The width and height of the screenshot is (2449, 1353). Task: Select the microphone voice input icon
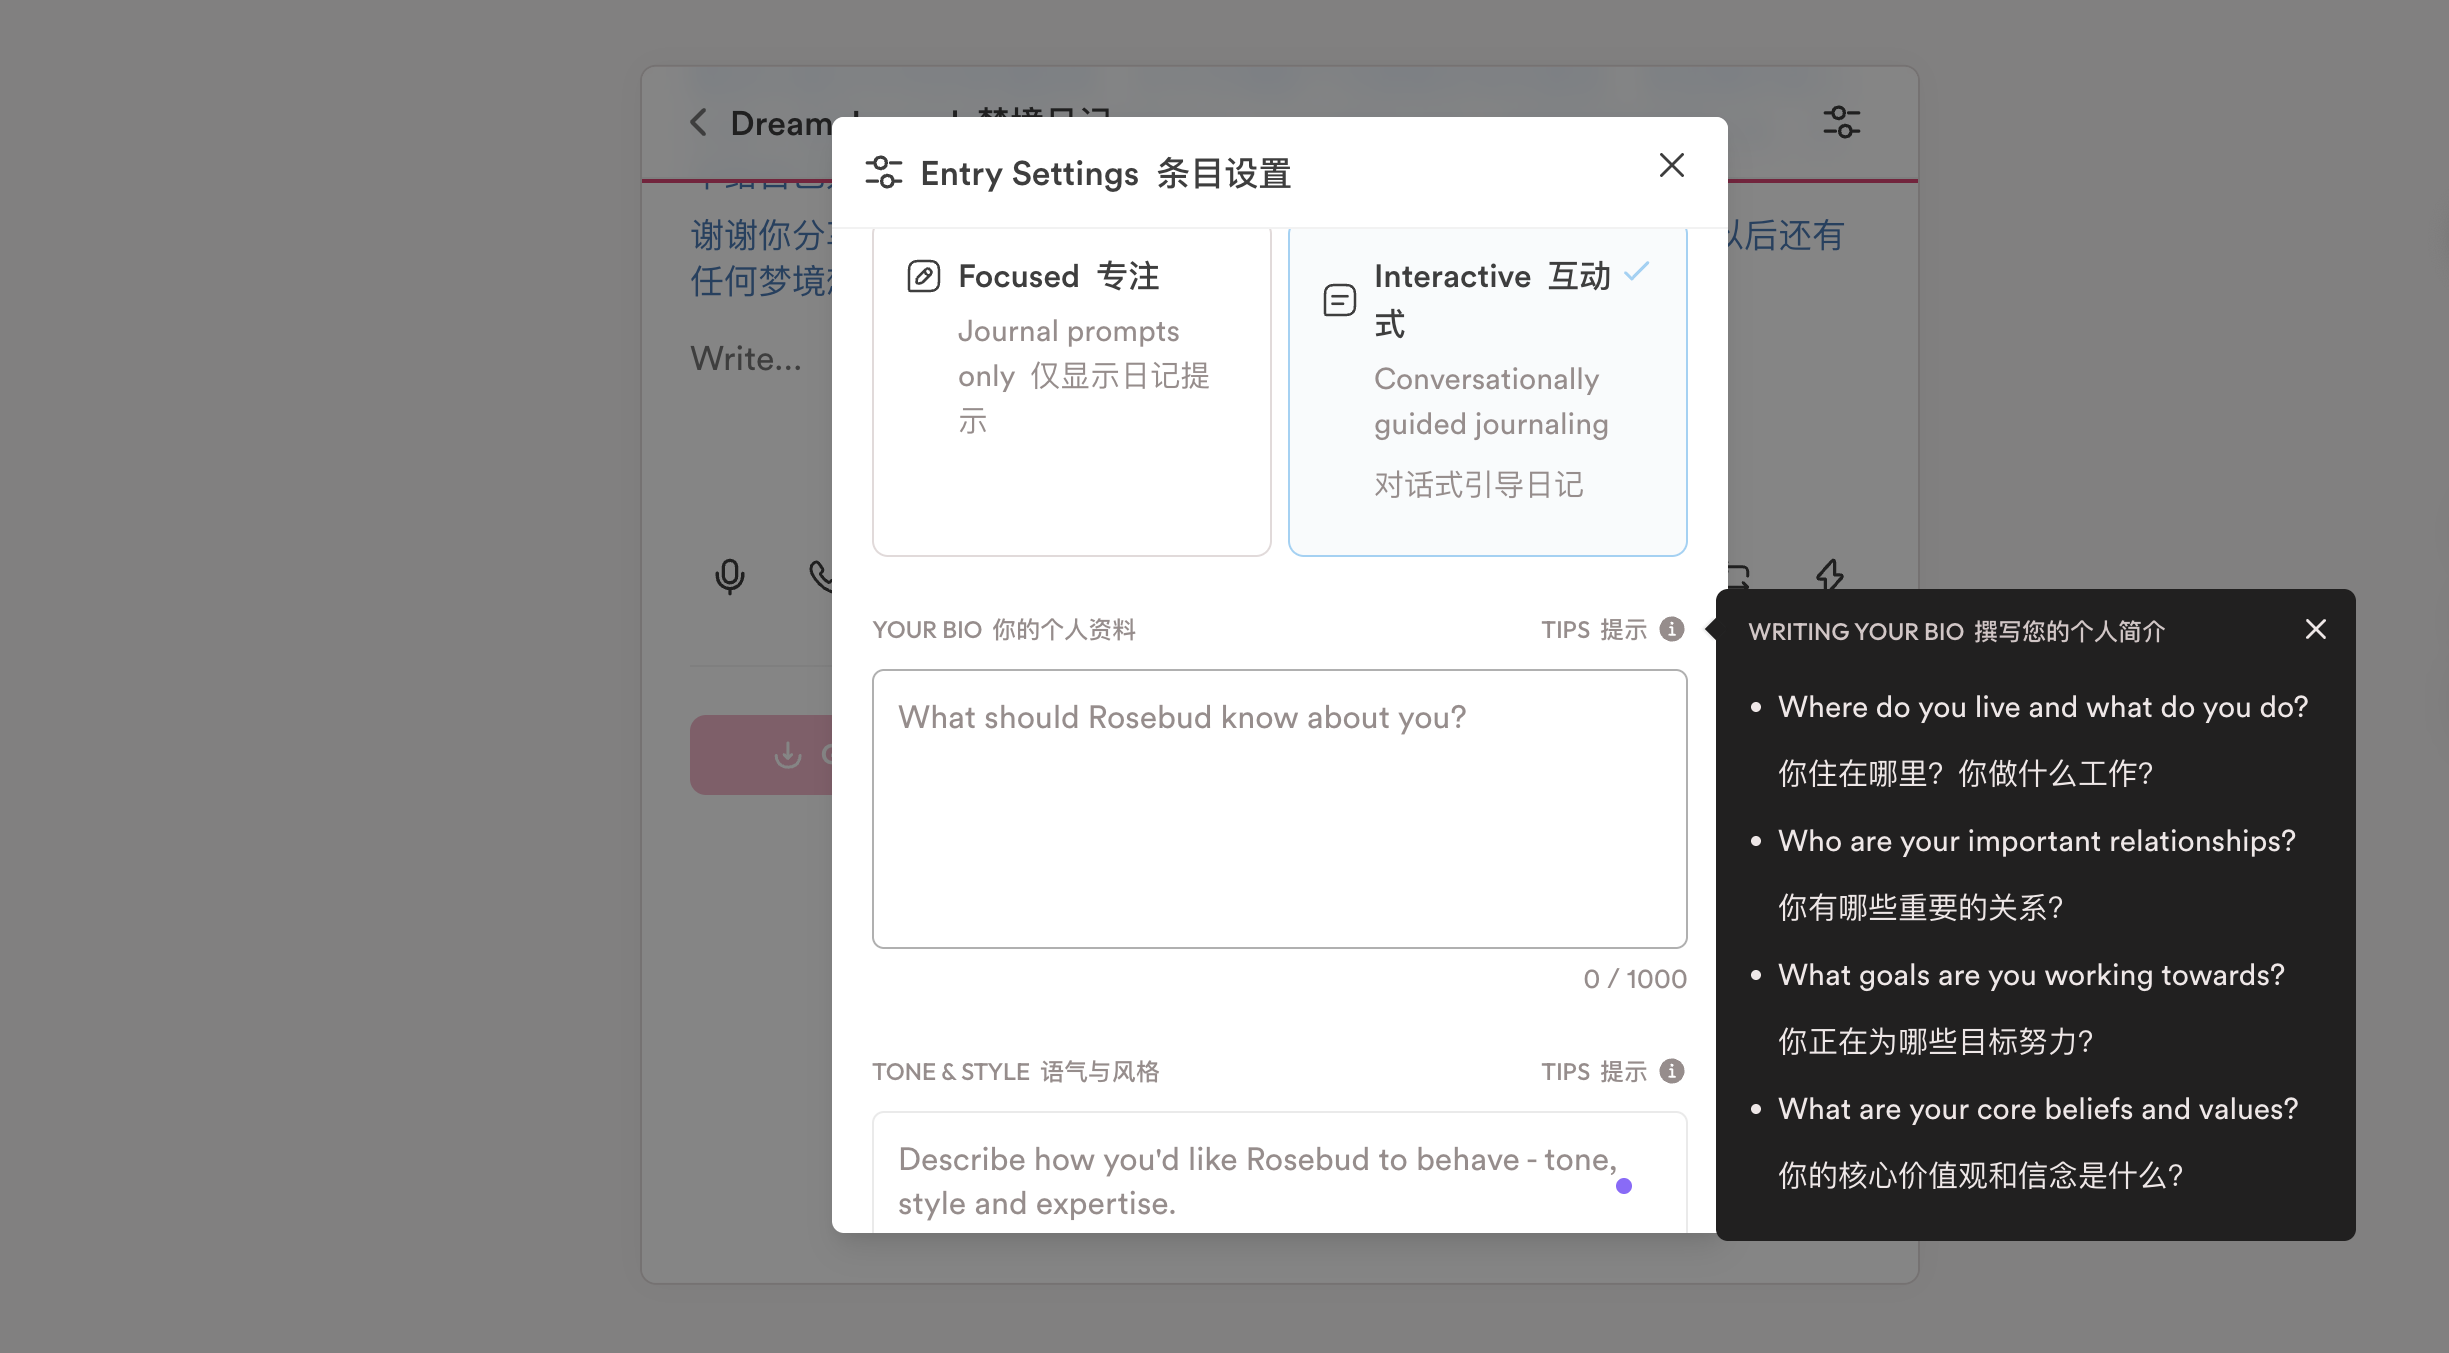pyautogui.click(x=729, y=577)
